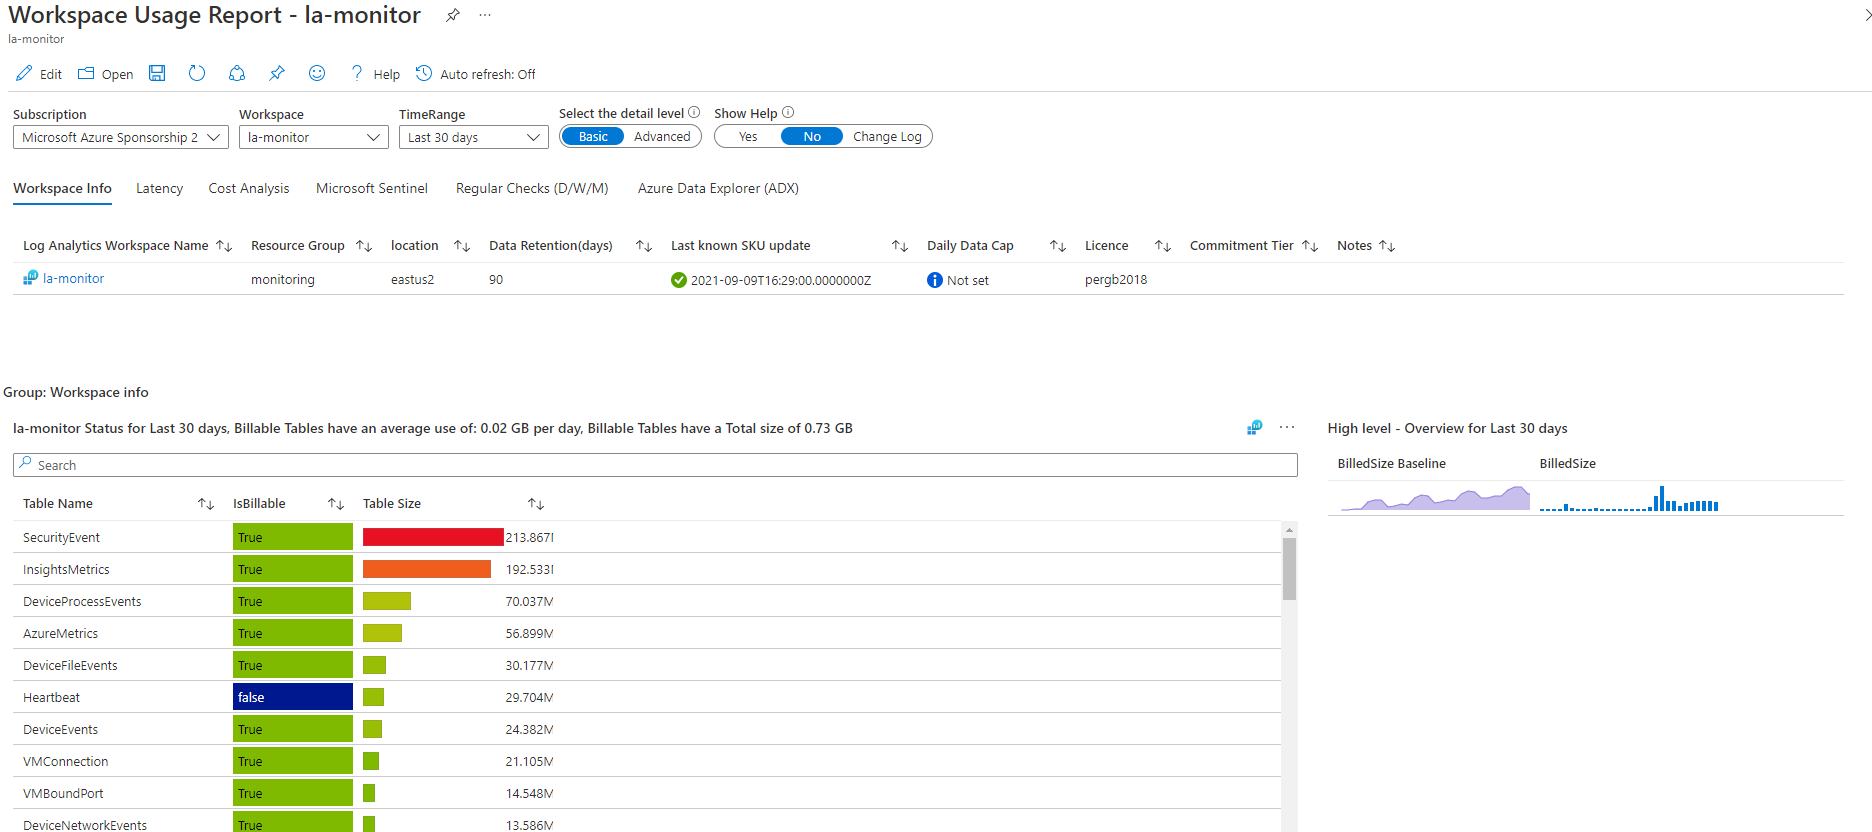Click the Save workbook icon

157,73
